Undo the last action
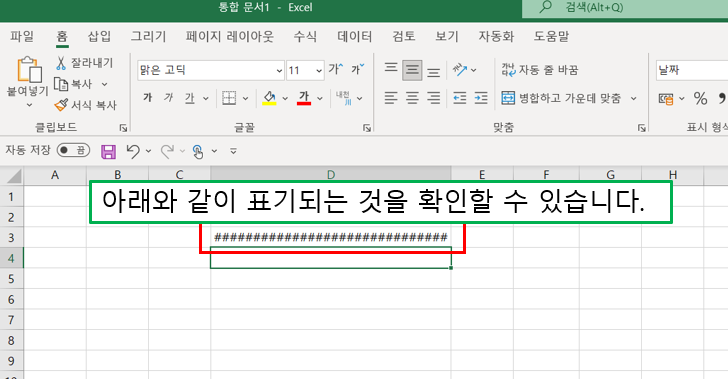Image resolution: width=728 pixels, height=379 pixels. [x=133, y=151]
